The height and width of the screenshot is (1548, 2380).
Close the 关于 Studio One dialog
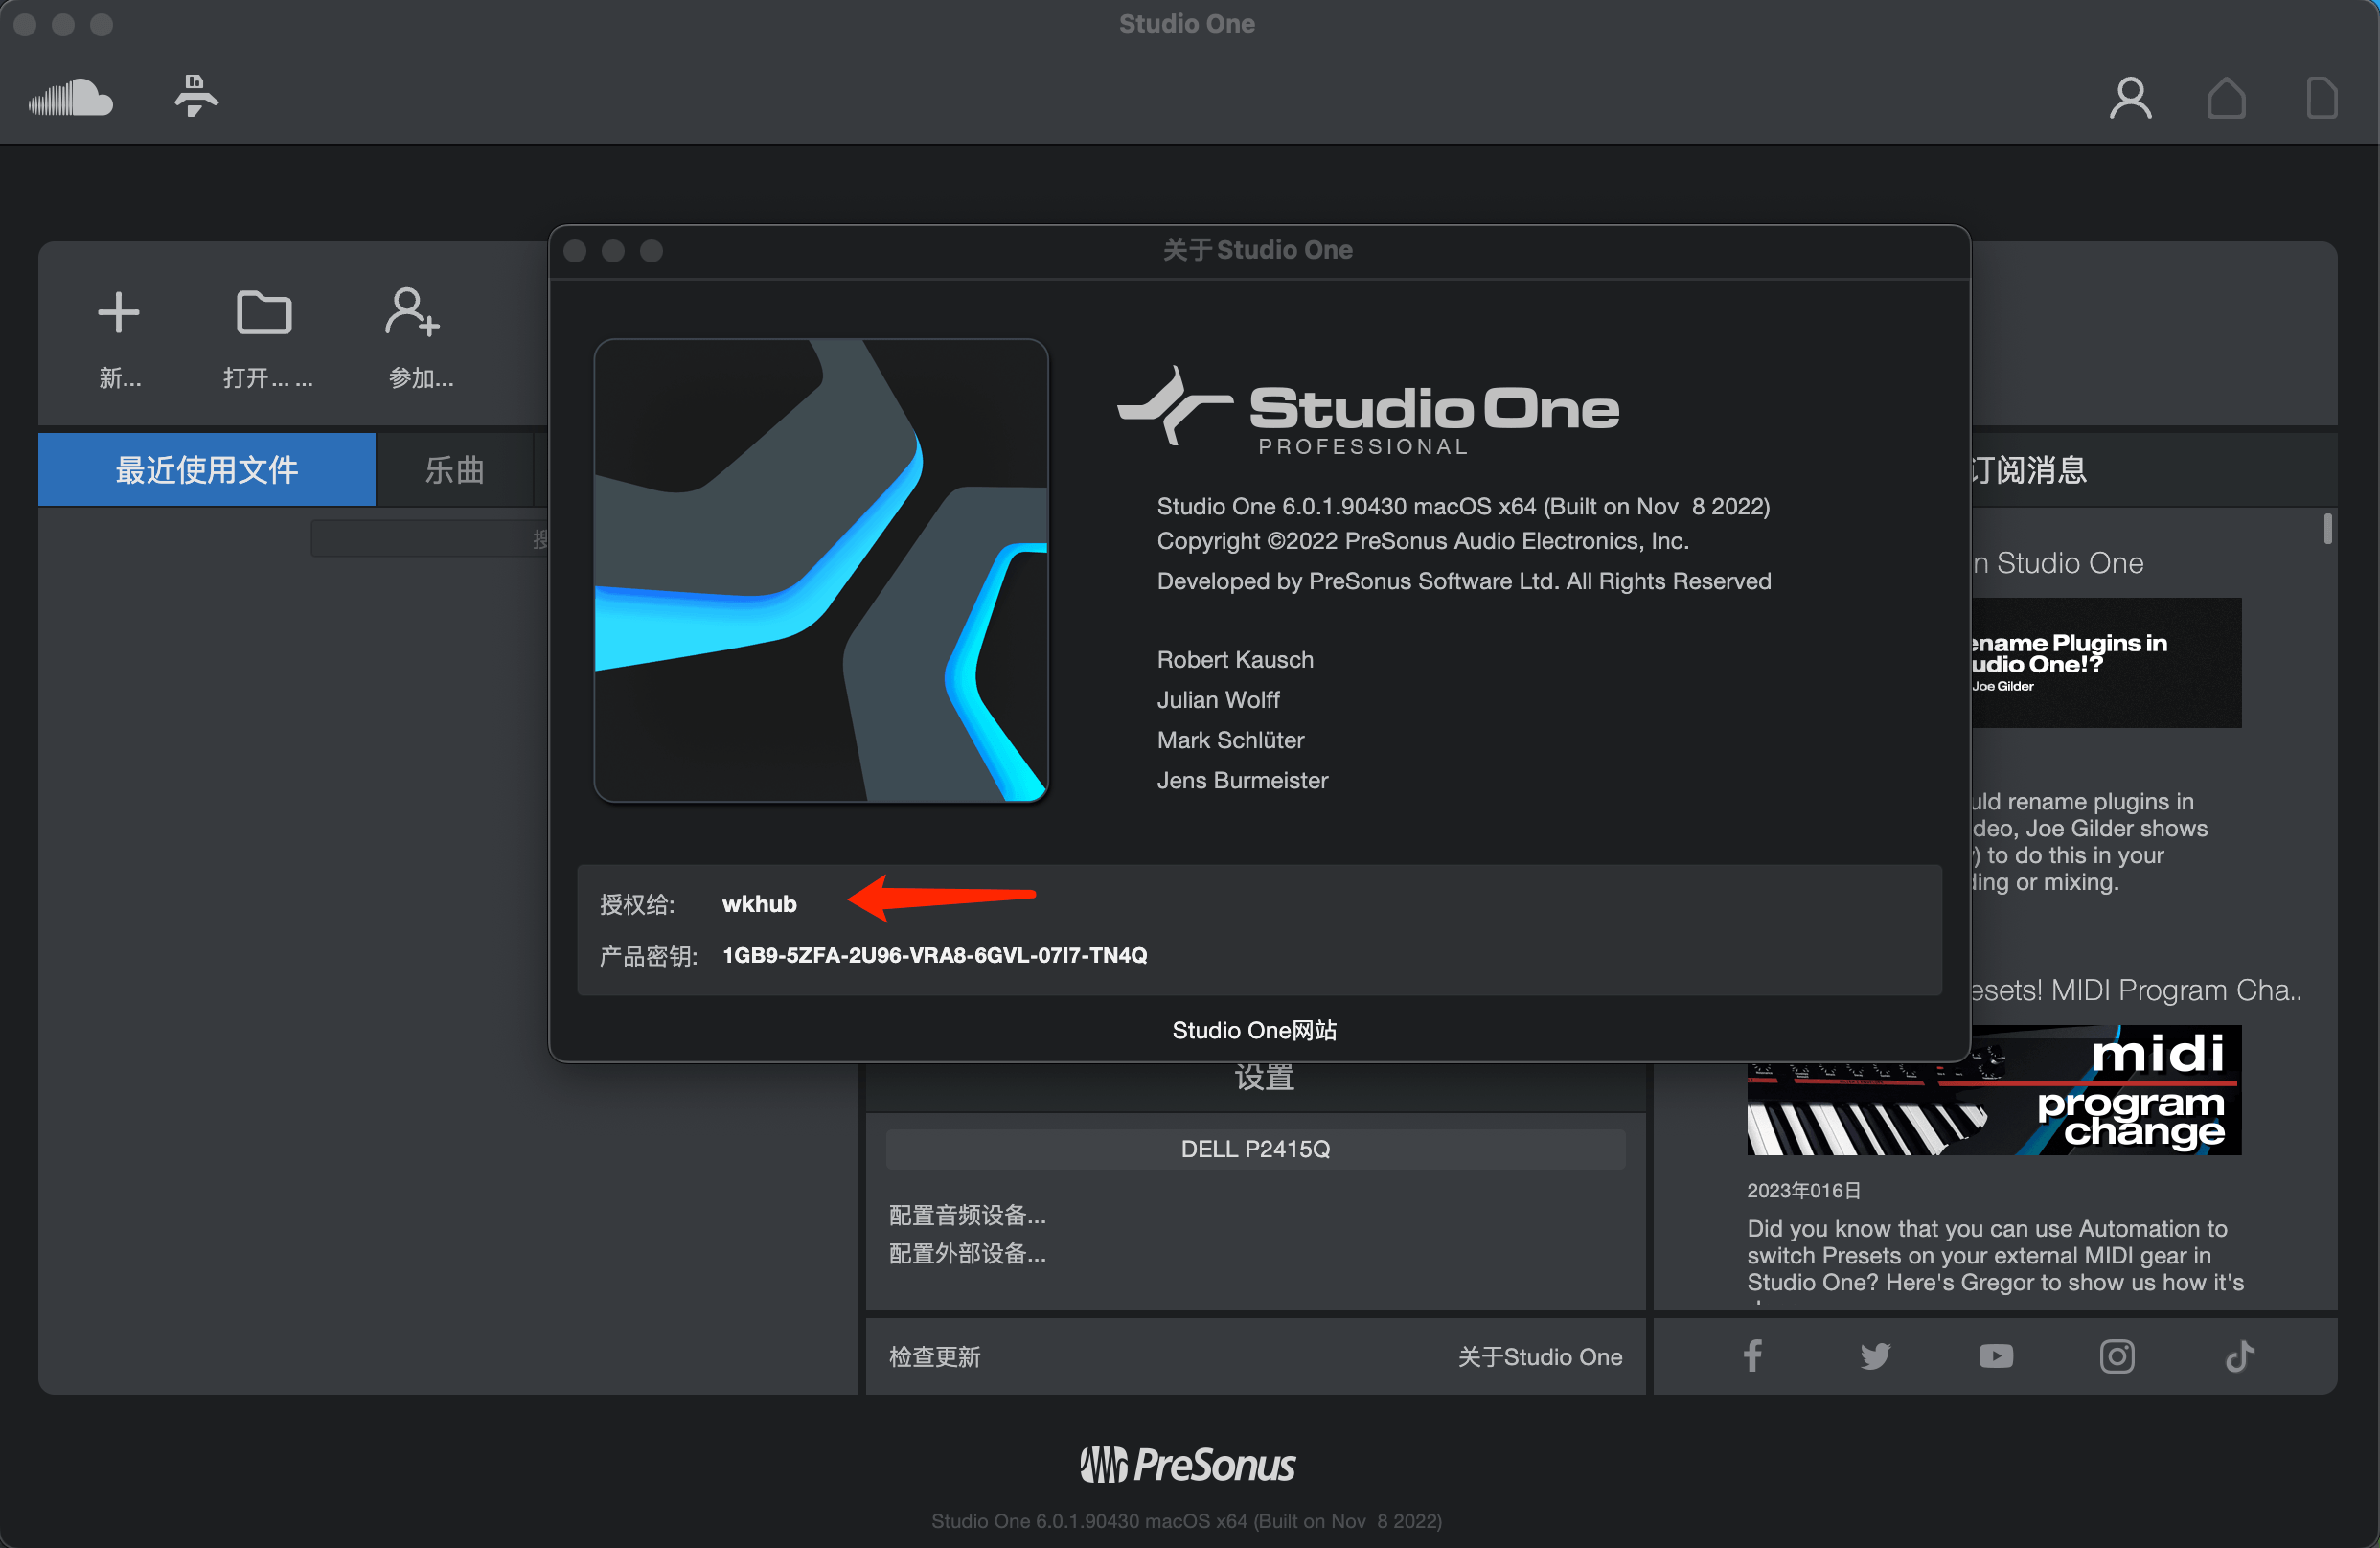[x=575, y=250]
